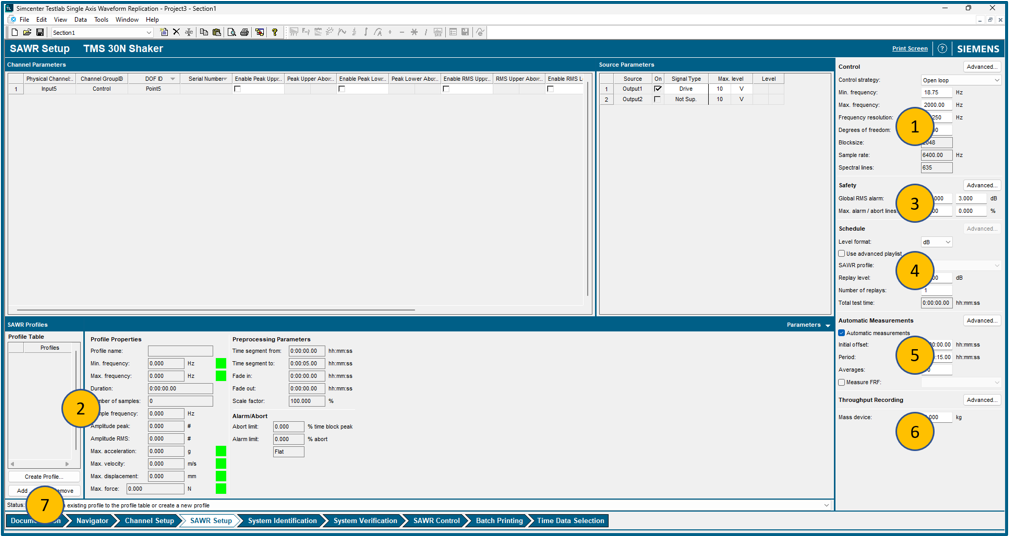The height and width of the screenshot is (536, 1009).
Task: Click the Delete (X) toolbar icon
Action: pyautogui.click(x=177, y=32)
